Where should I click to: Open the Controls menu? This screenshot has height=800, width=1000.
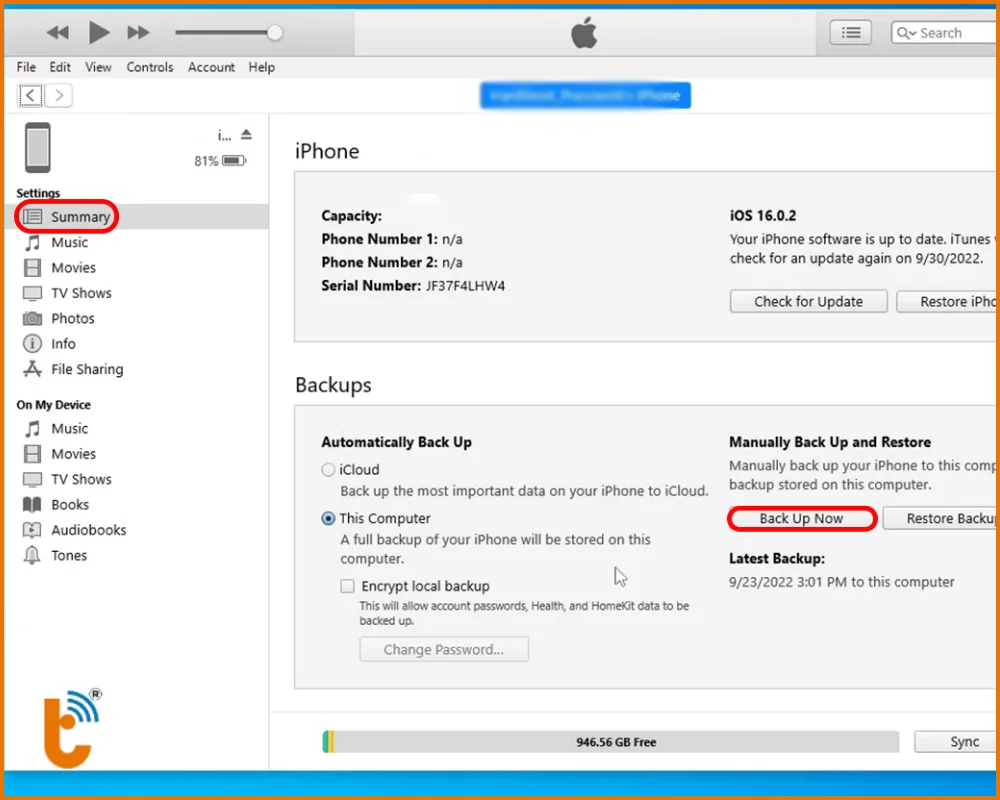(x=150, y=67)
